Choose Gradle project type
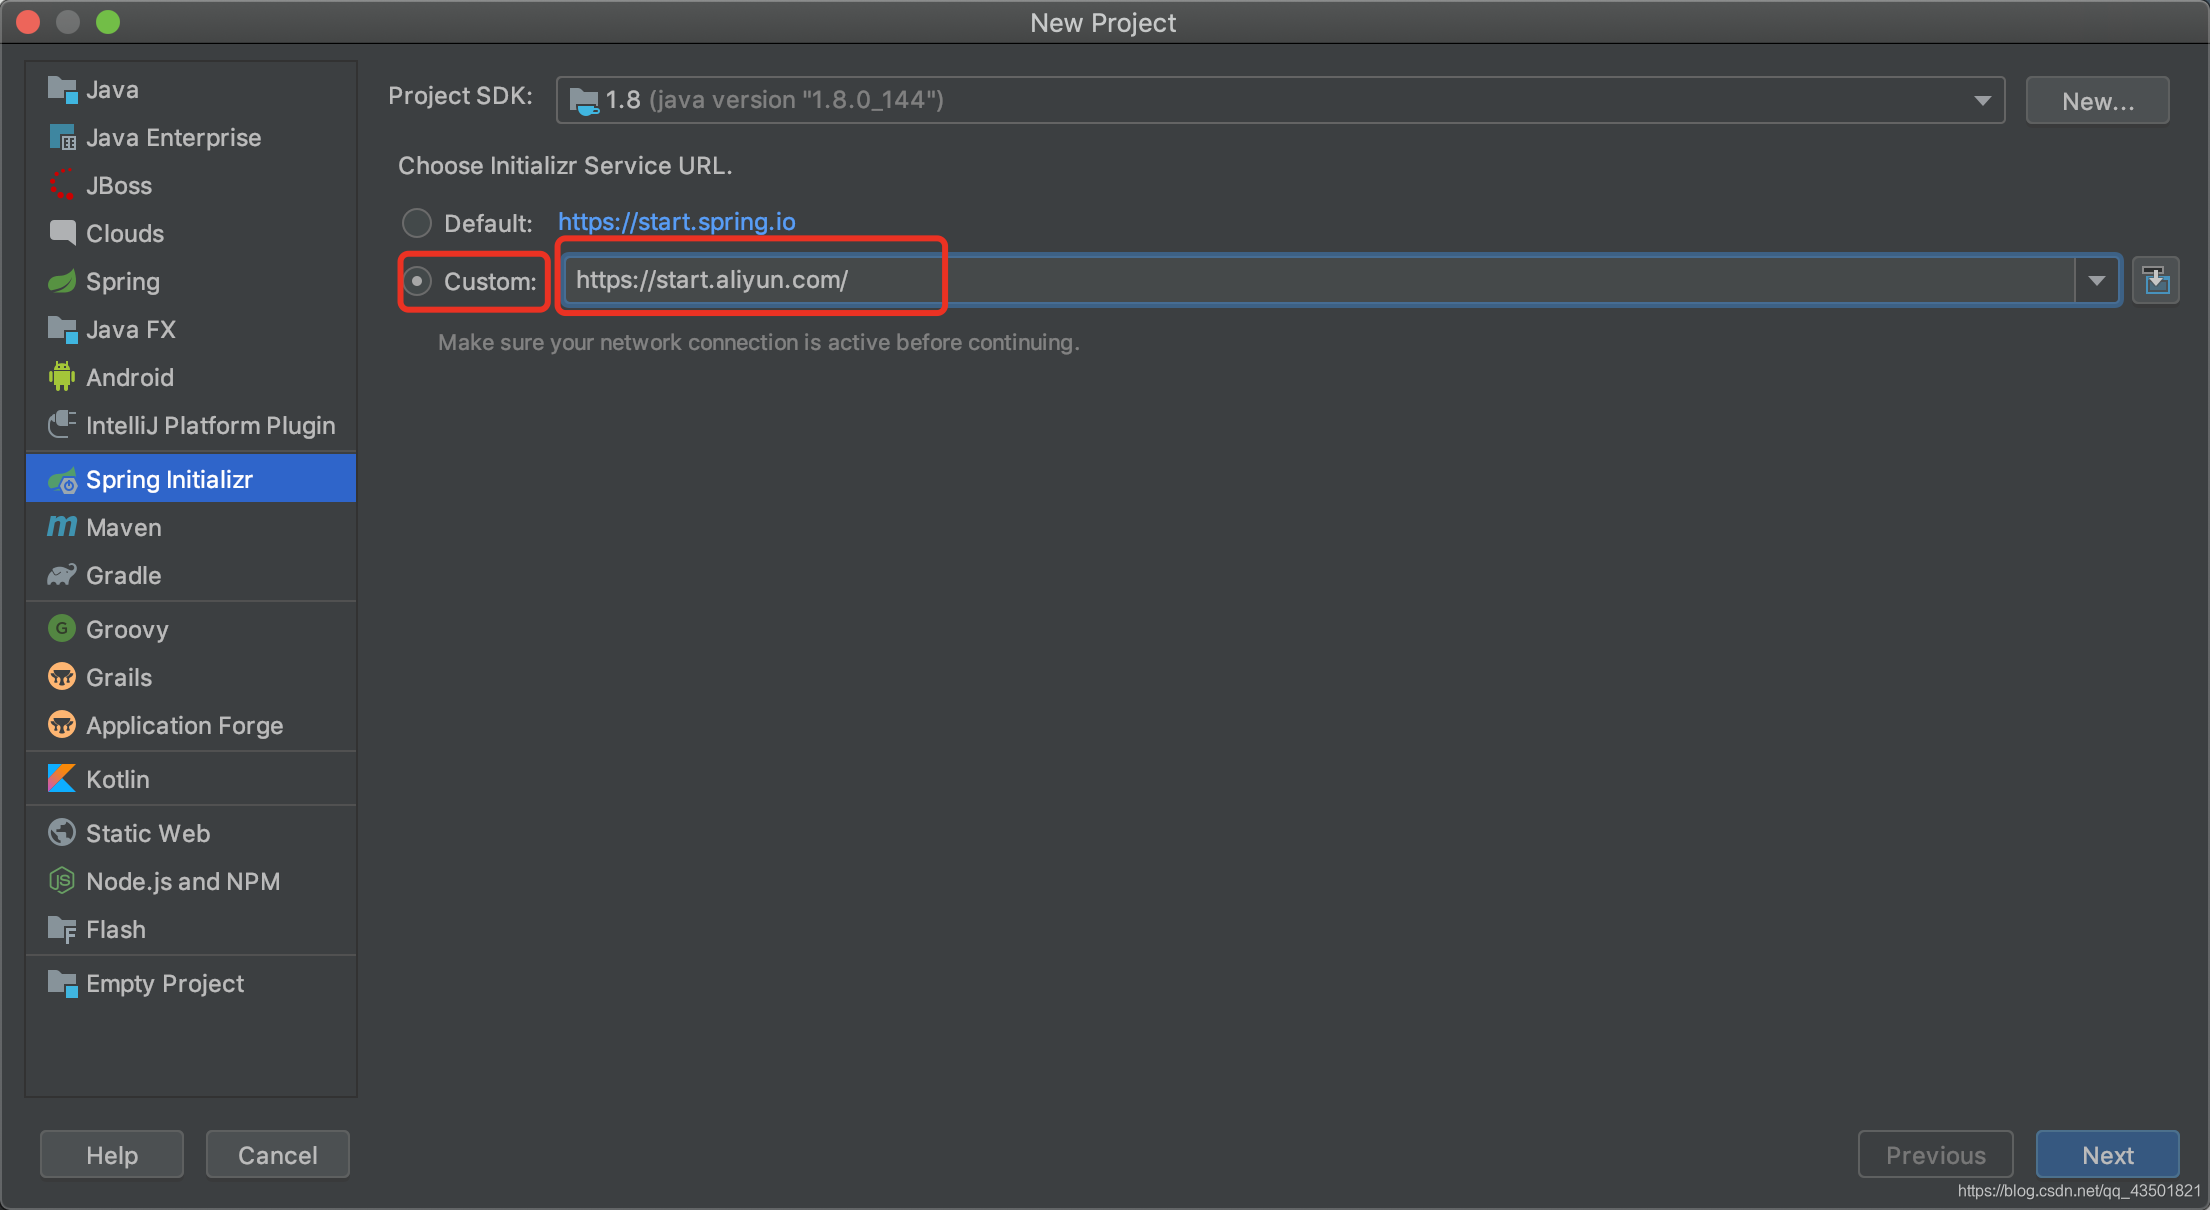Viewport: 2210px width, 1210px height. pos(191,575)
